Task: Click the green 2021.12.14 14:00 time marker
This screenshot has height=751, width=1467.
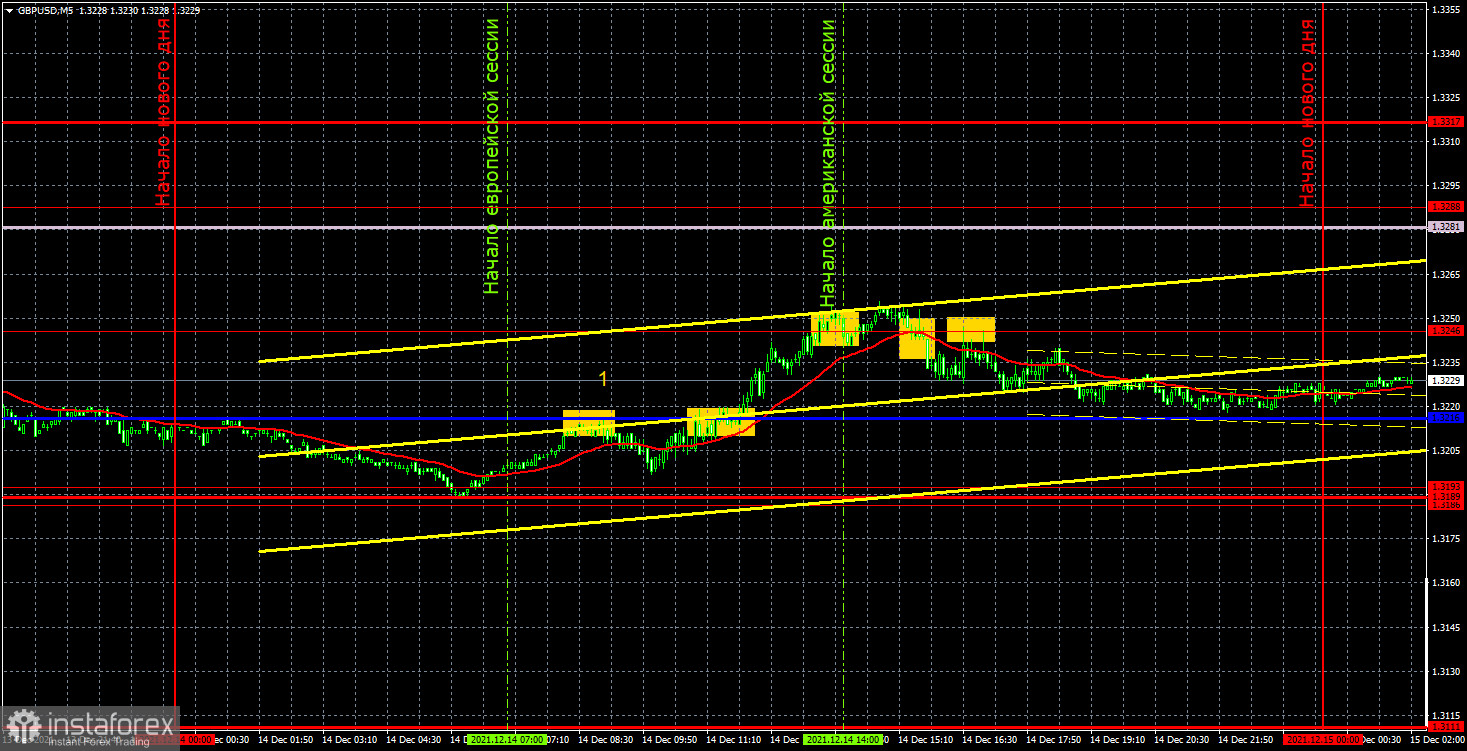Action: (x=843, y=739)
